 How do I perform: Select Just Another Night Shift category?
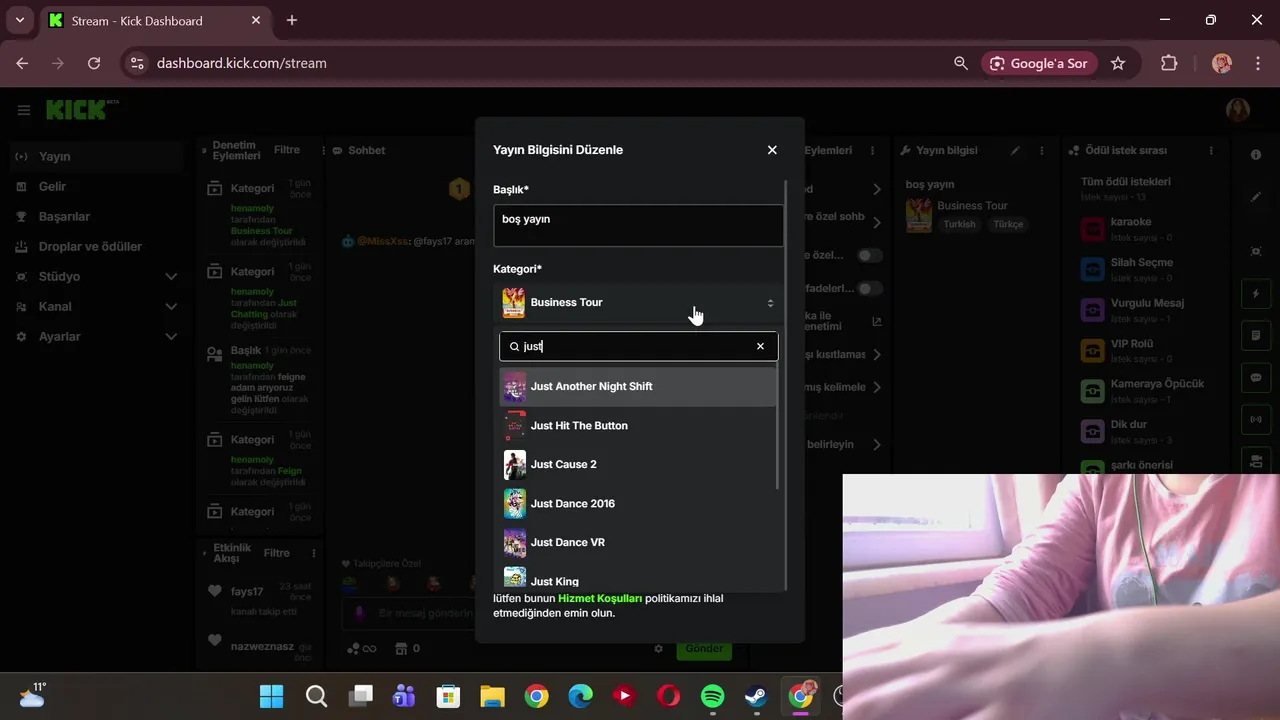tap(638, 387)
